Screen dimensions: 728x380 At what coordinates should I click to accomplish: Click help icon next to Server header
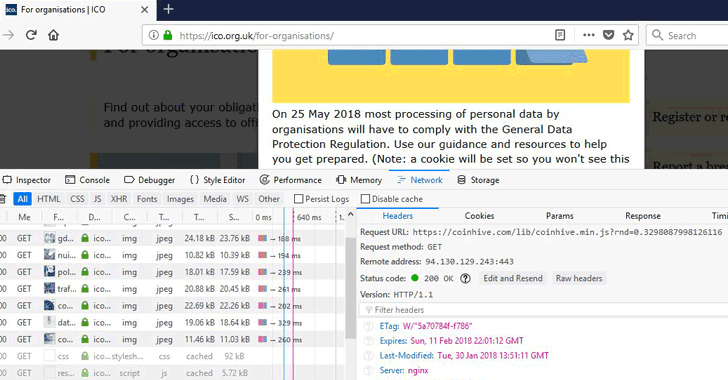click(x=368, y=371)
